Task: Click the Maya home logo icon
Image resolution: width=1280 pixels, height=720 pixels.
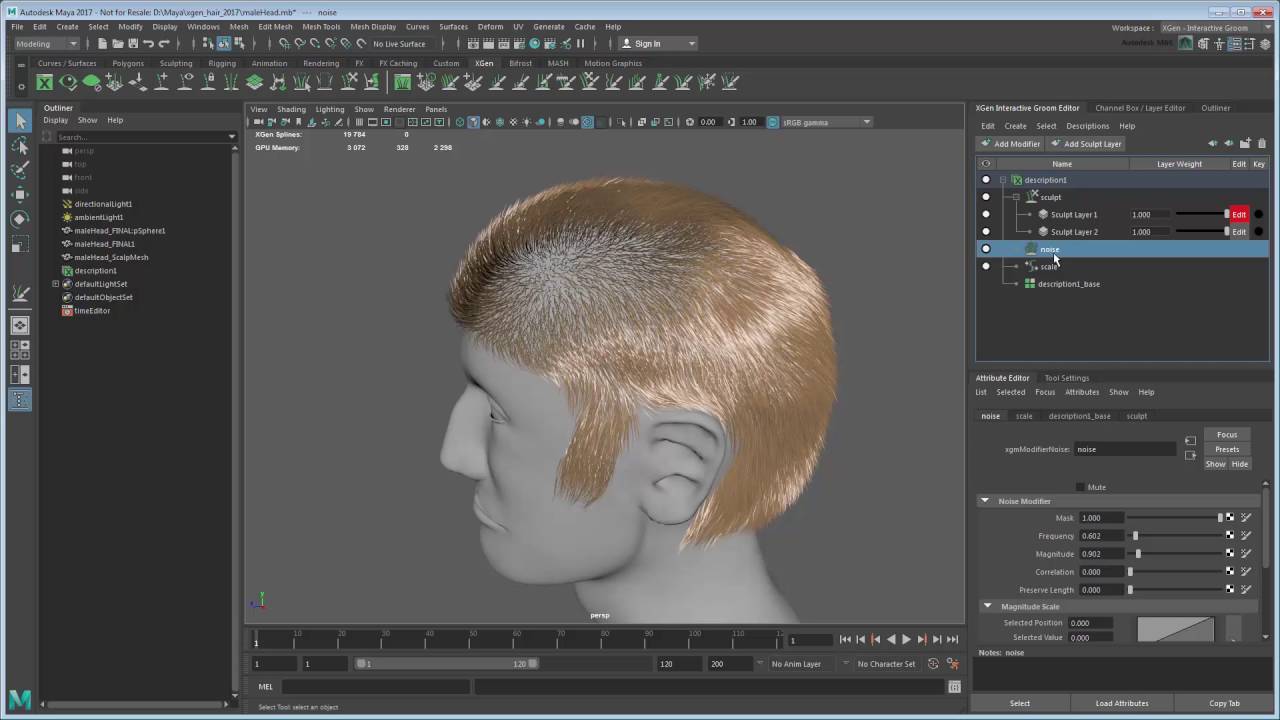Action: click(x=20, y=700)
